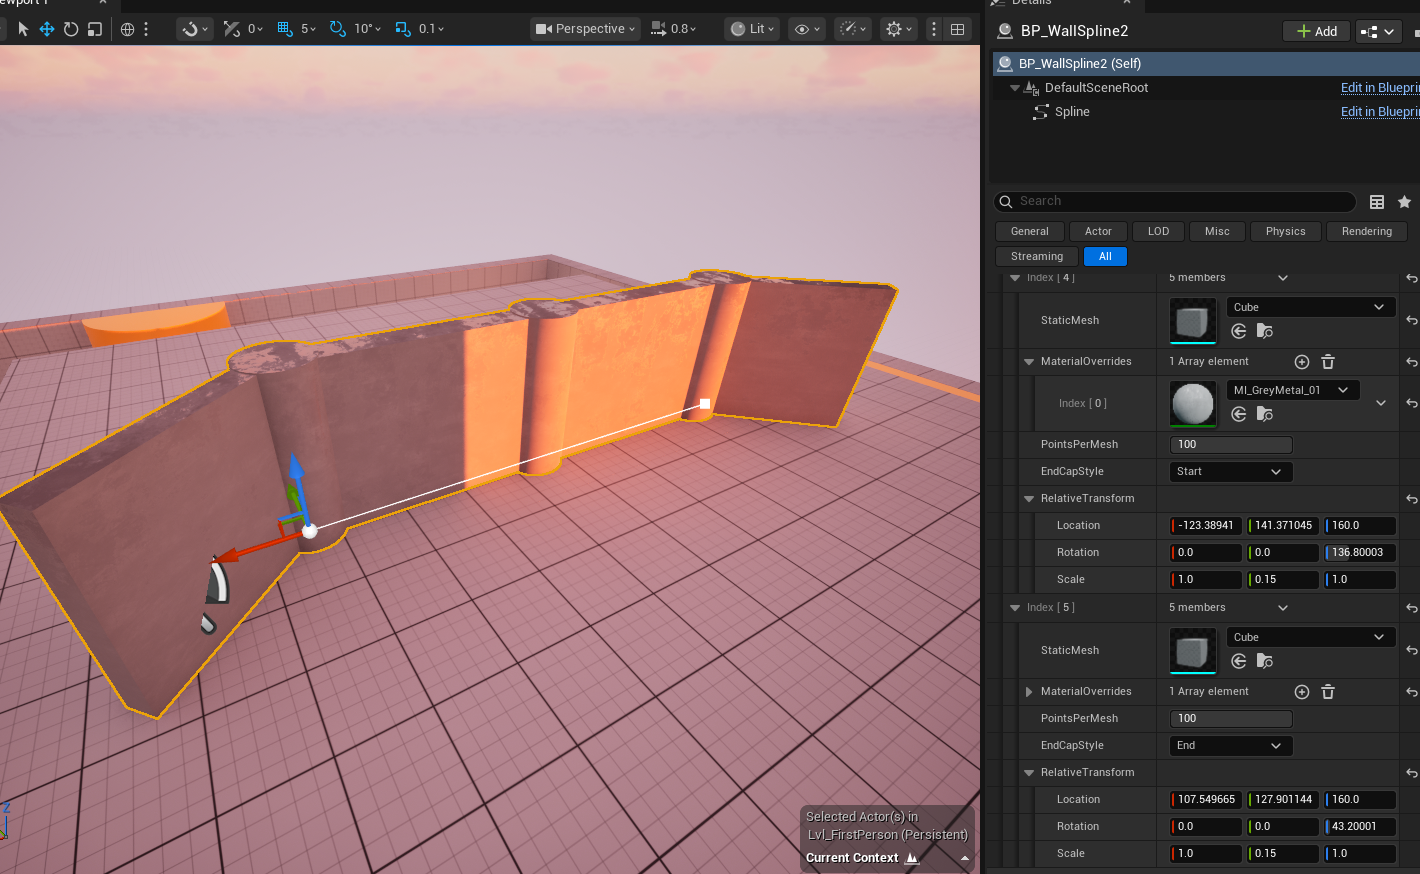Open the EndCapStyle Start dropdown

tap(1231, 472)
